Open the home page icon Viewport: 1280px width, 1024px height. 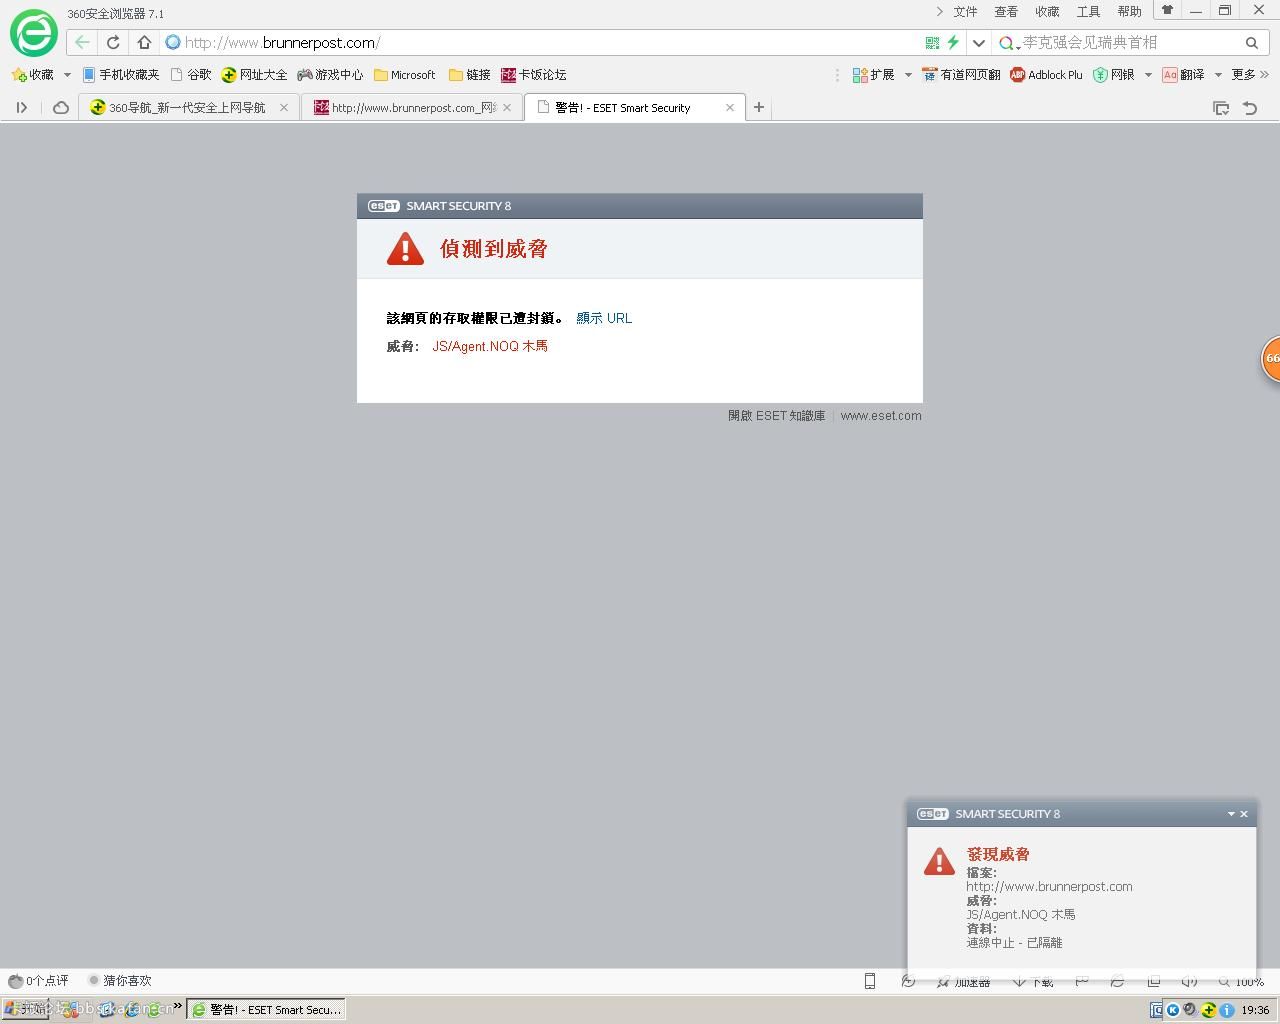point(144,43)
